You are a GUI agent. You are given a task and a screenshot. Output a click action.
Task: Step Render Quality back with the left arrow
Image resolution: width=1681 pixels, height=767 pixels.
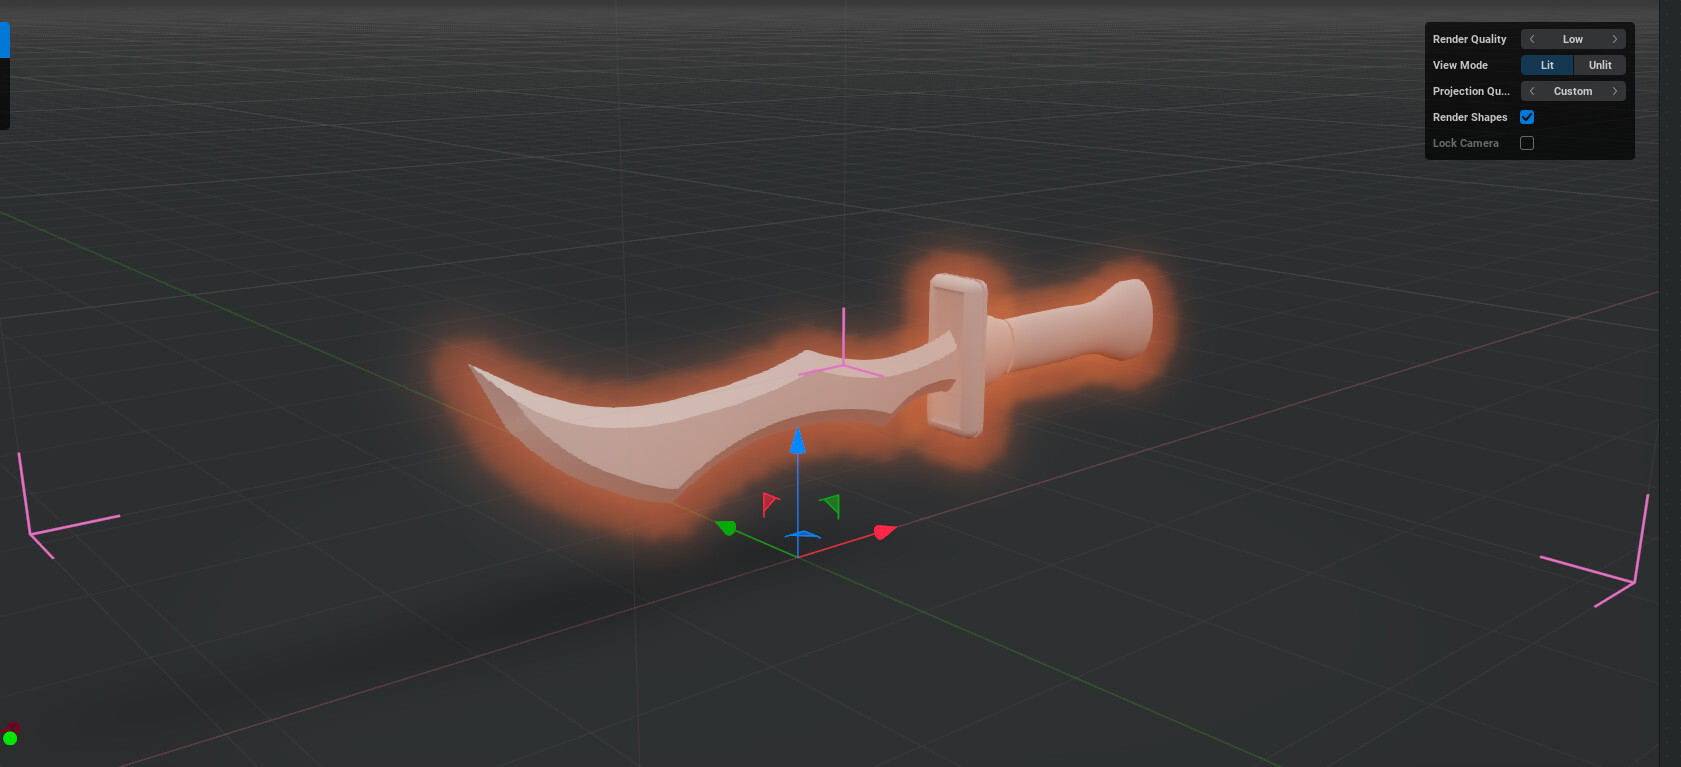point(1532,39)
